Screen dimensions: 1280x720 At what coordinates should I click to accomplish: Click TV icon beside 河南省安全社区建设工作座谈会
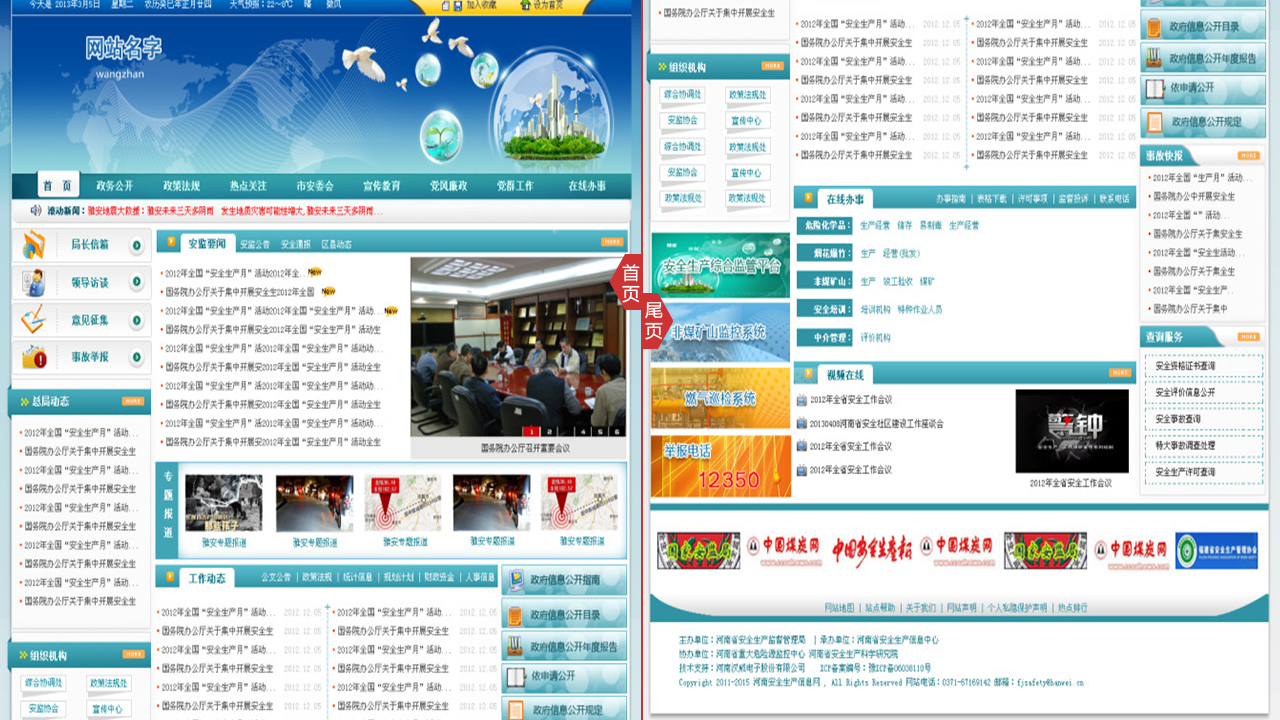pyautogui.click(x=802, y=423)
